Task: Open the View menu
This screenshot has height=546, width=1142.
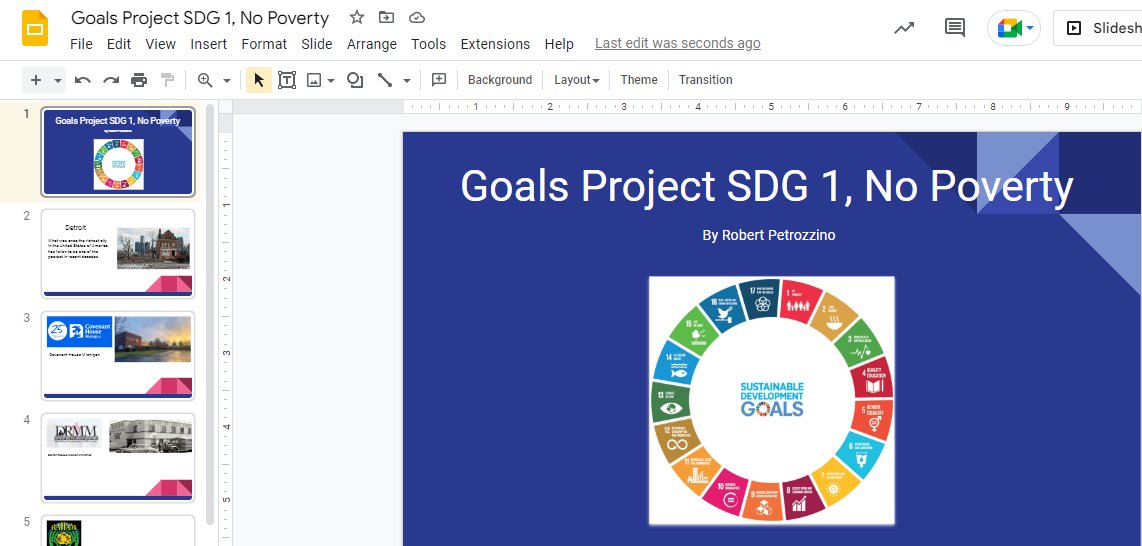Action: [x=160, y=44]
